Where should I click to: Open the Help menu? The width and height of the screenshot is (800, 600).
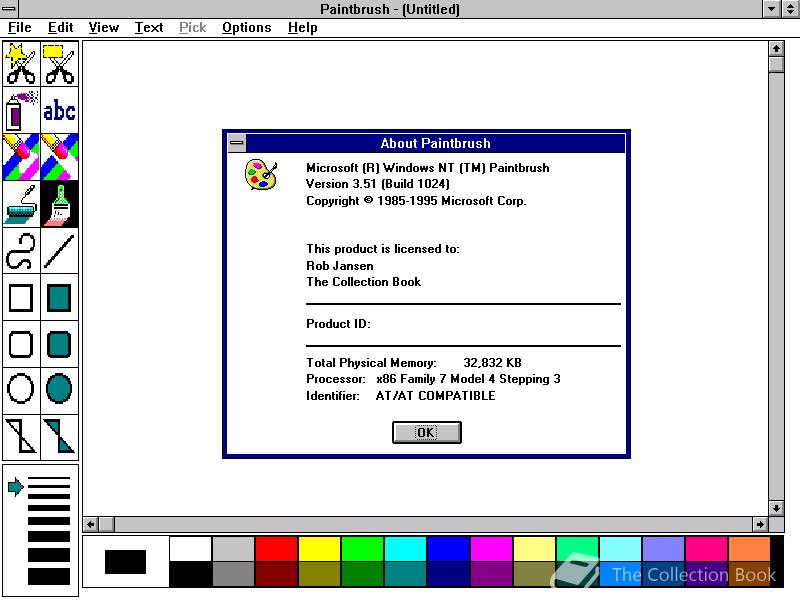pyautogui.click(x=303, y=28)
